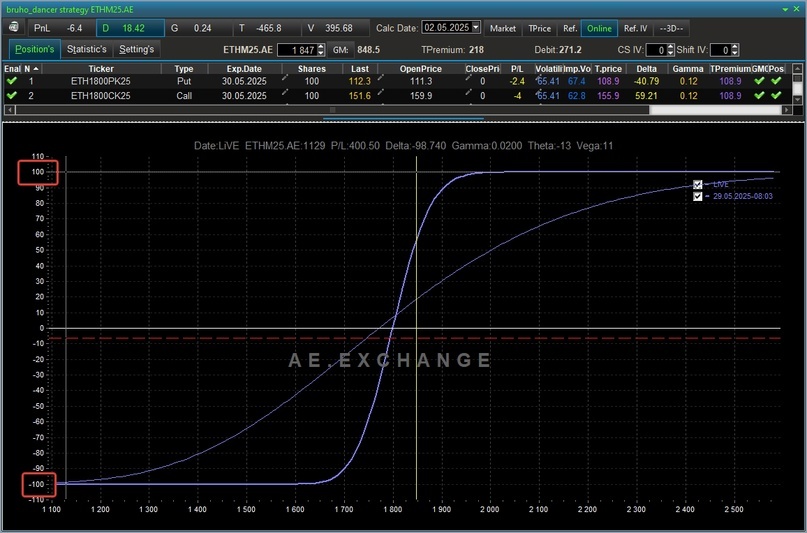The width and height of the screenshot is (807, 533).
Task: Click the Put row expiration date 30.05.2025
Action: point(244,81)
